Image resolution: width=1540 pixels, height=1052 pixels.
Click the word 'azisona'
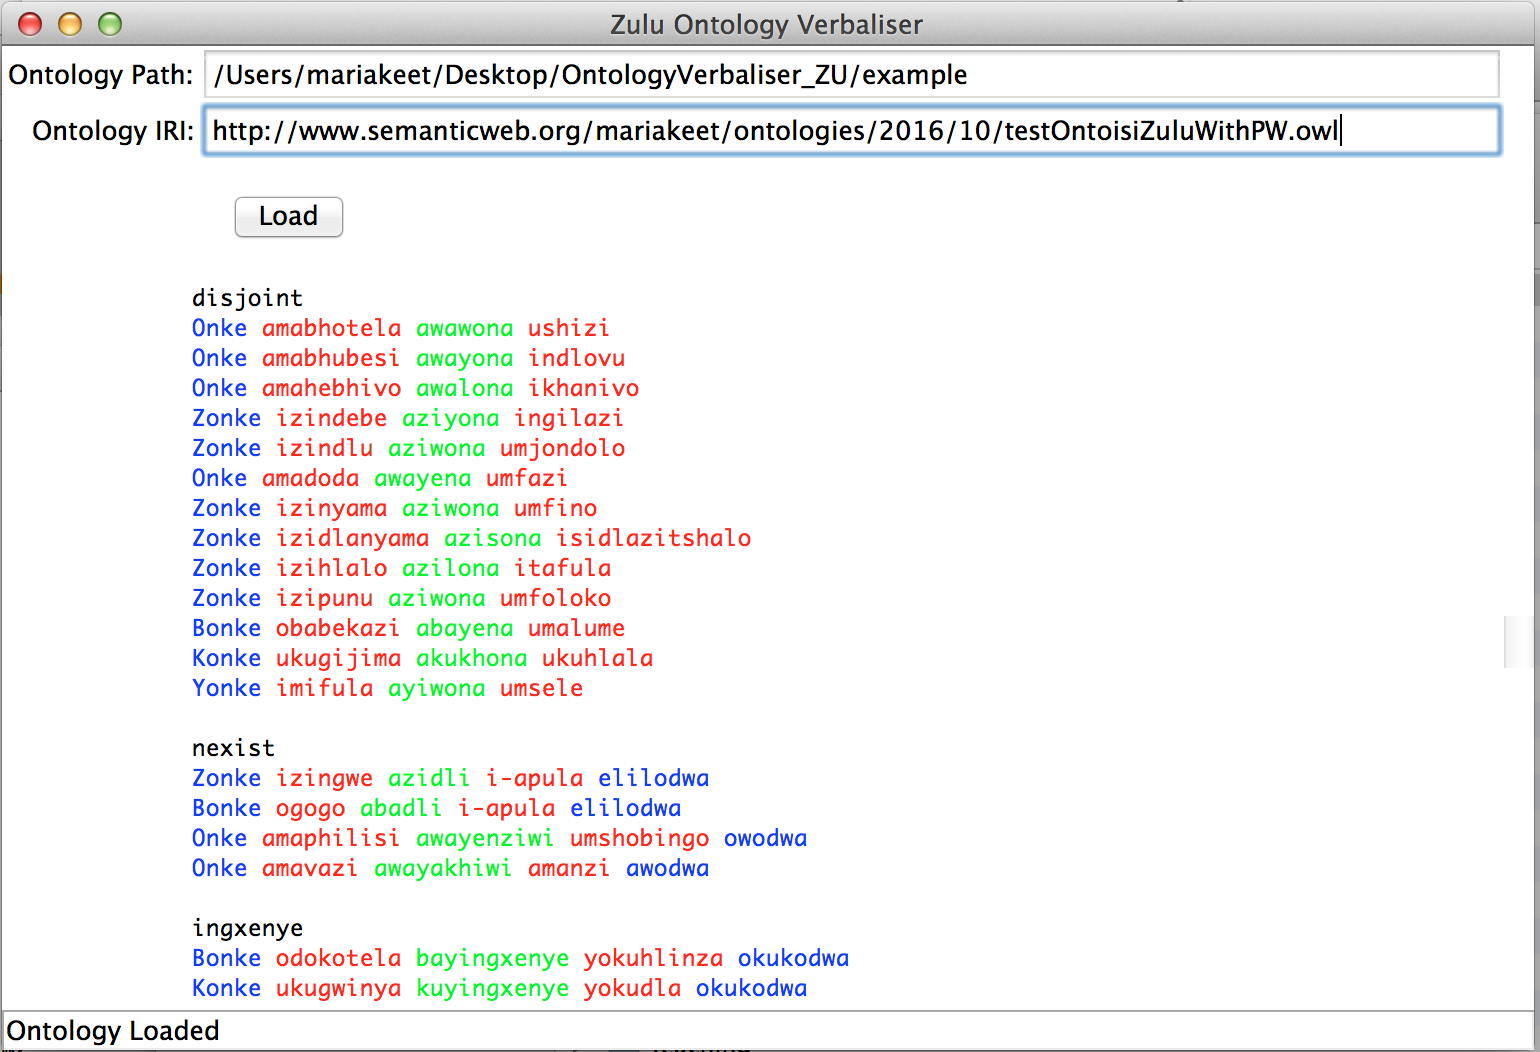492,538
